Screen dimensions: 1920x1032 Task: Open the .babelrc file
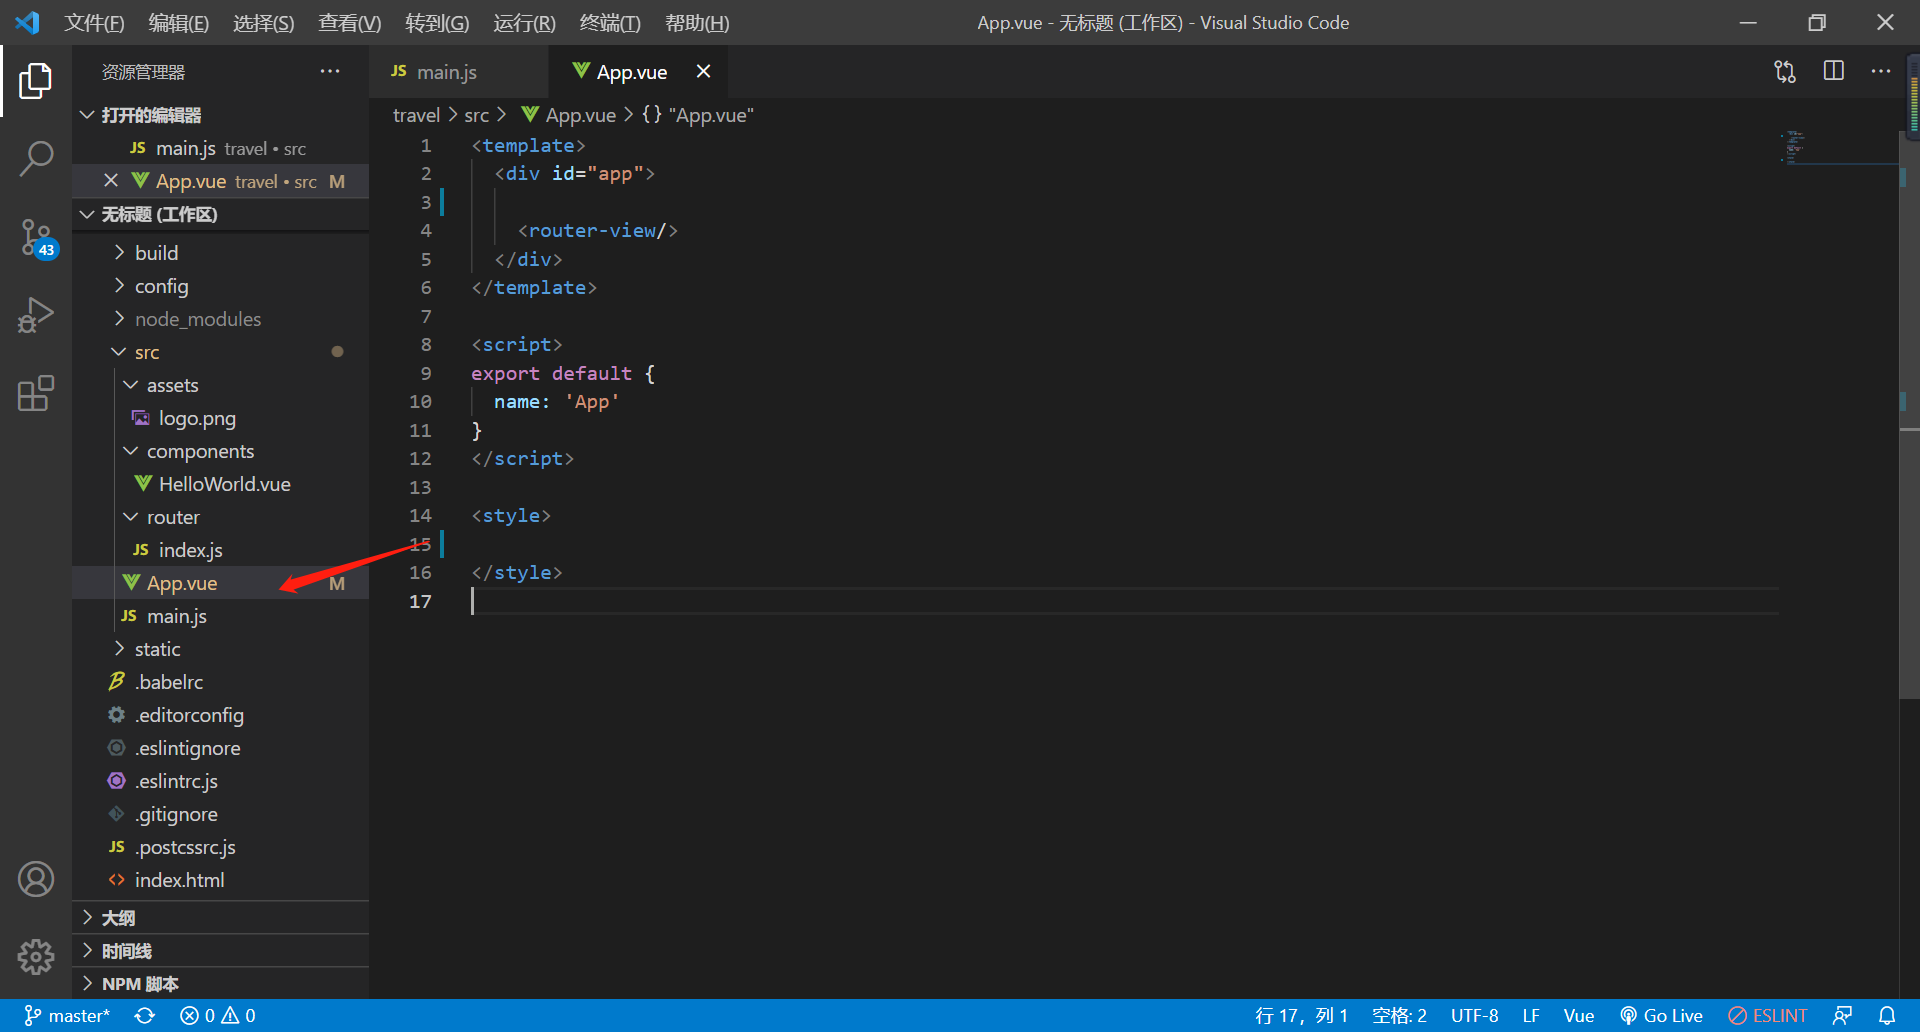pyautogui.click(x=220, y=682)
